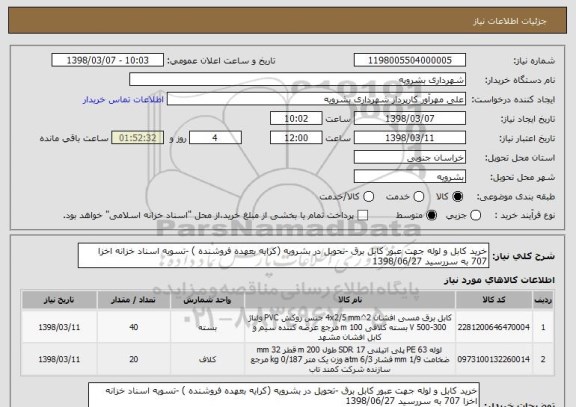Screen dimensions: 576x407
Task: Click need date 1398/03/11 in row 1
Action: pyautogui.click(x=59, y=327)
